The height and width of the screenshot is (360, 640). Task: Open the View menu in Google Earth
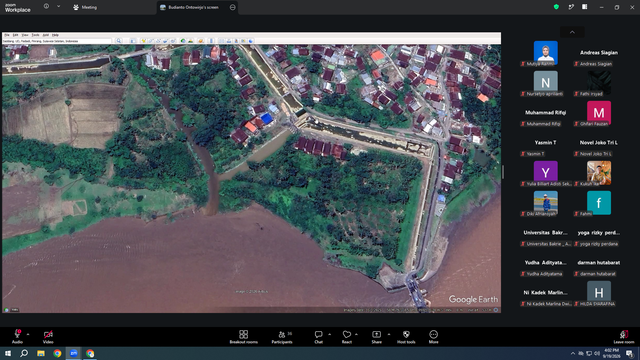tap(25, 35)
